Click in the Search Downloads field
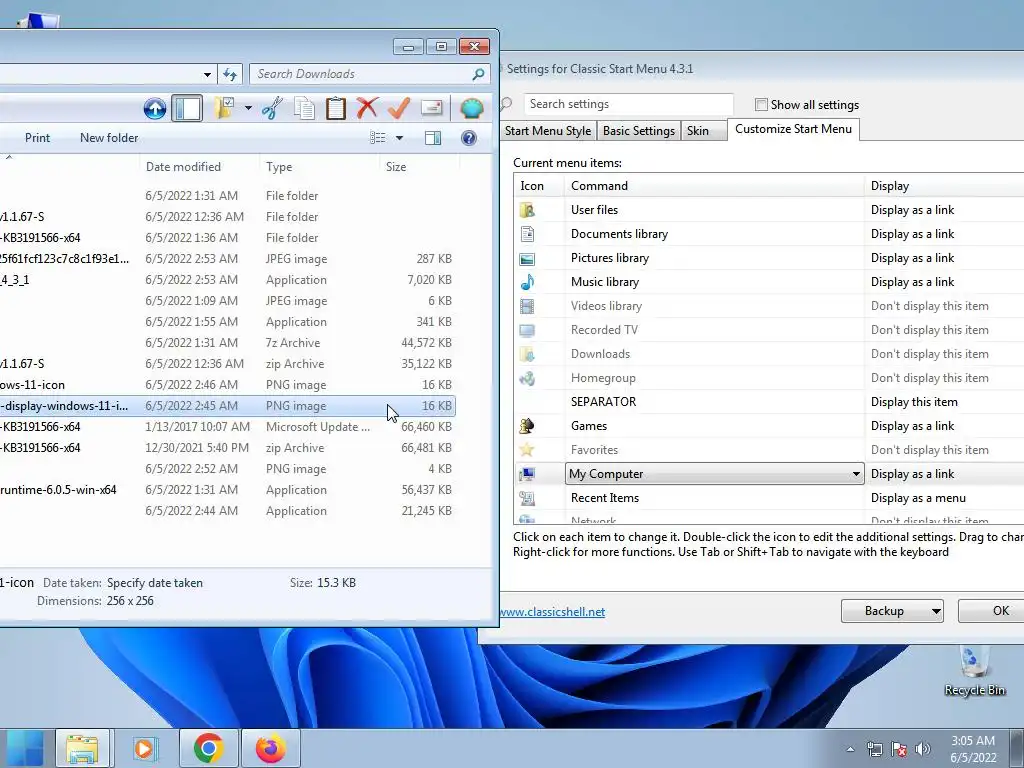 click(362, 74)
